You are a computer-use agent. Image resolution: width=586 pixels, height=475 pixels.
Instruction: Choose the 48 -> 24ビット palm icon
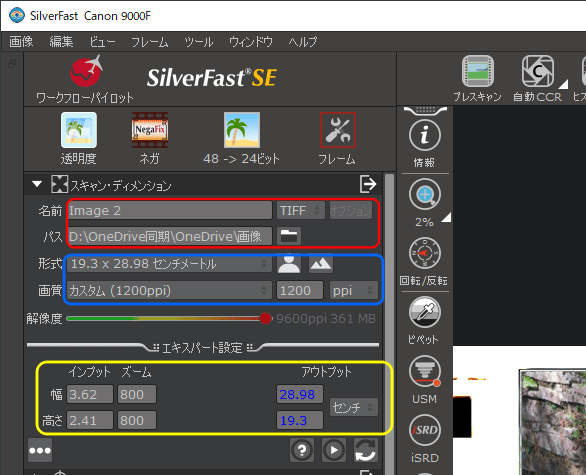pyautogui.click(x=242, y=130)
